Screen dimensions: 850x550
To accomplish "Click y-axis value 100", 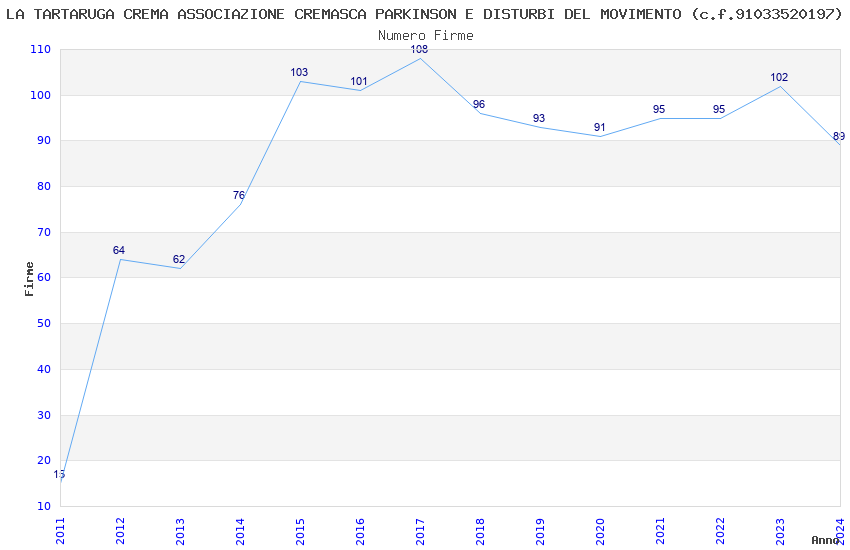I will (41, 95).
